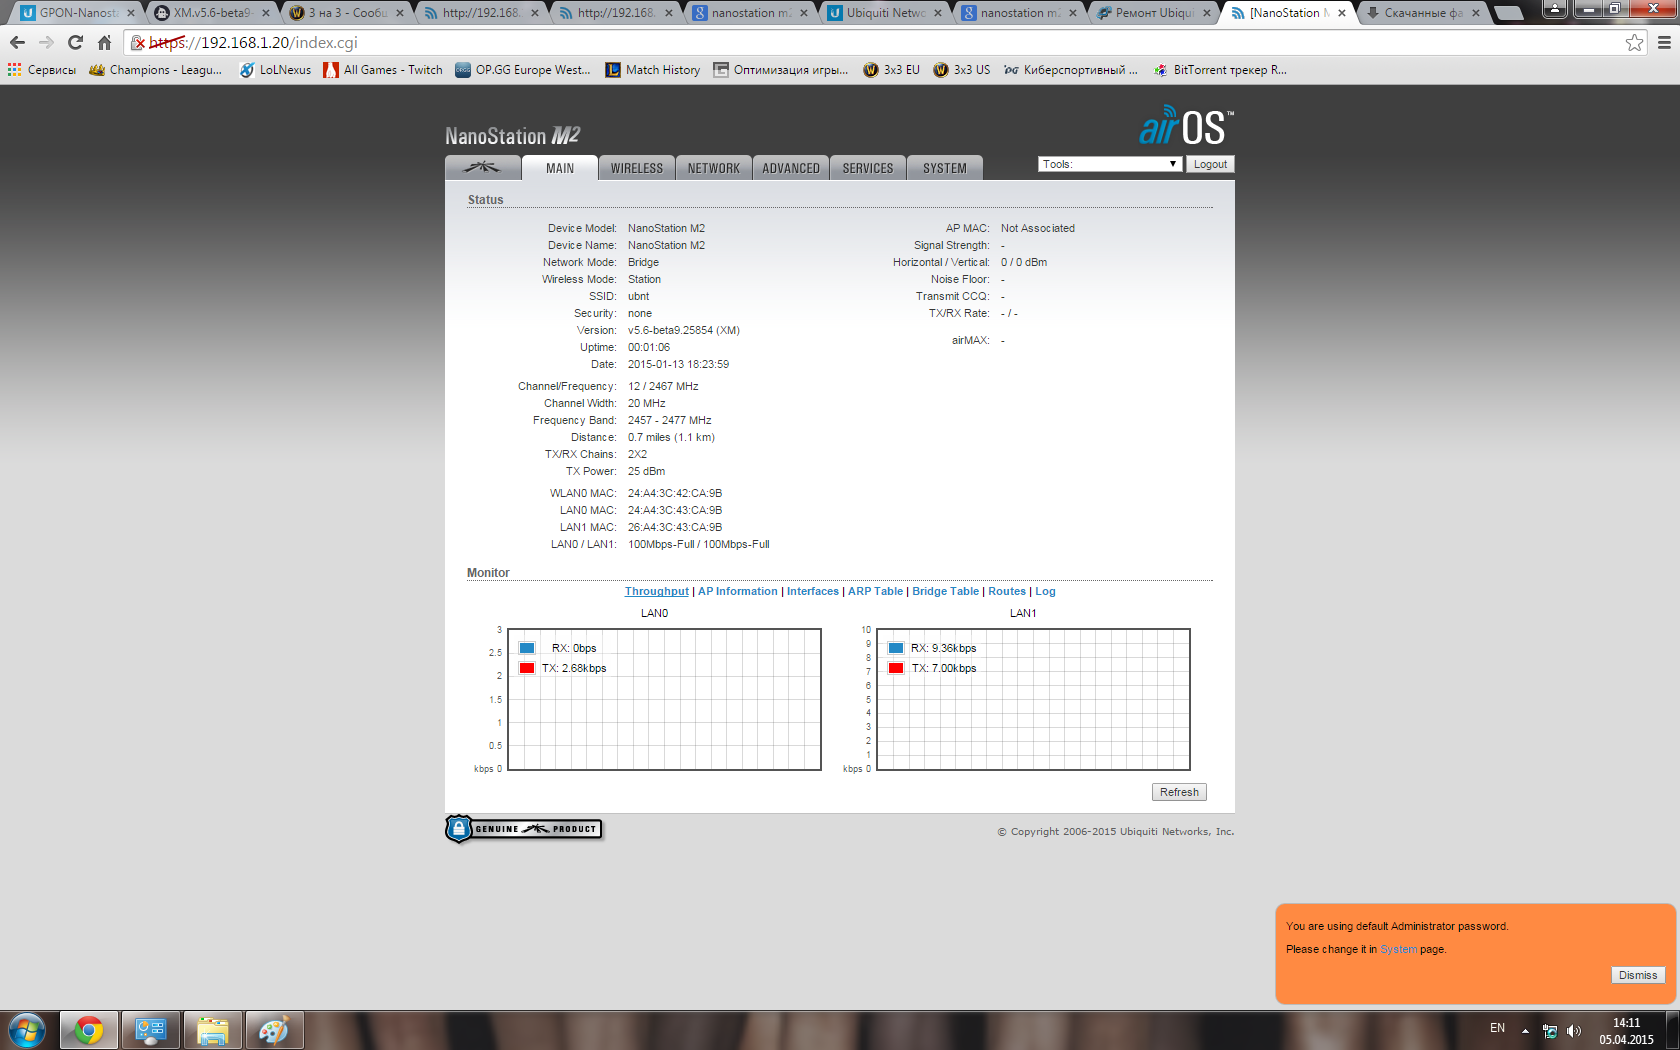The height and width of the screenshot is (1050, 1680).
Task: Click the airOS logo
Action: 1186,126
